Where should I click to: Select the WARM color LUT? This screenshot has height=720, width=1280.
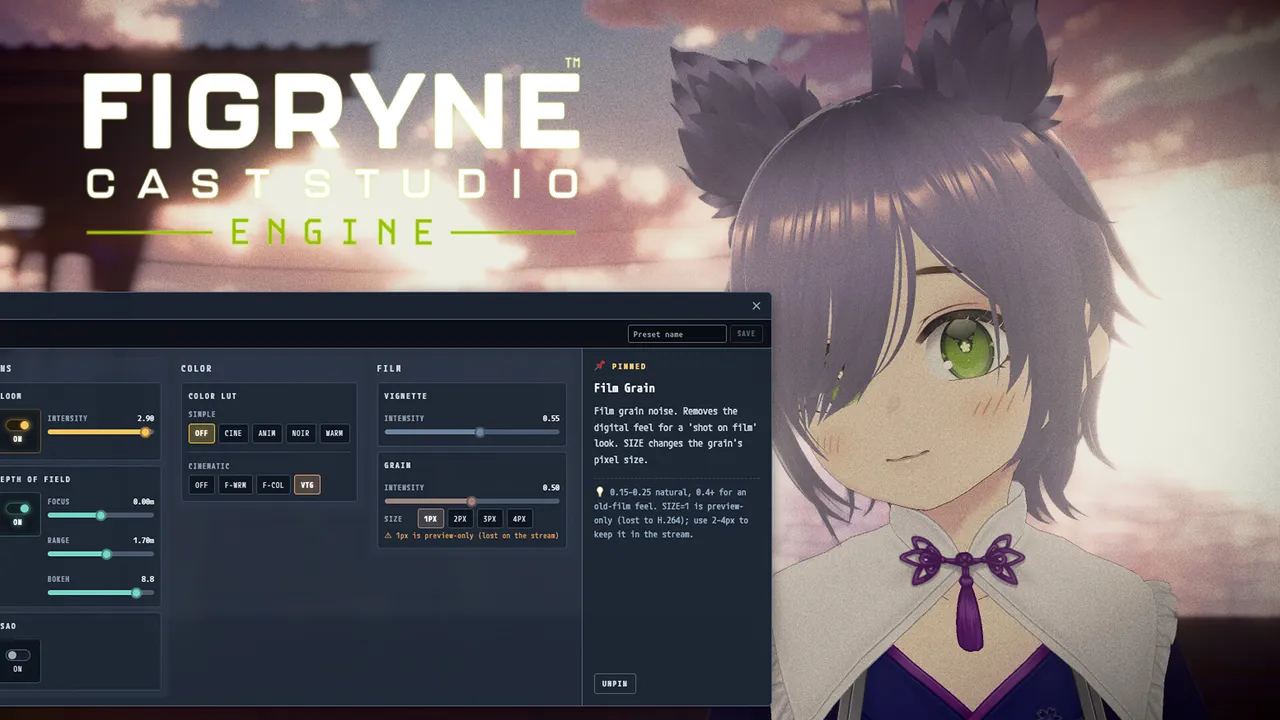tap(334, 433)
